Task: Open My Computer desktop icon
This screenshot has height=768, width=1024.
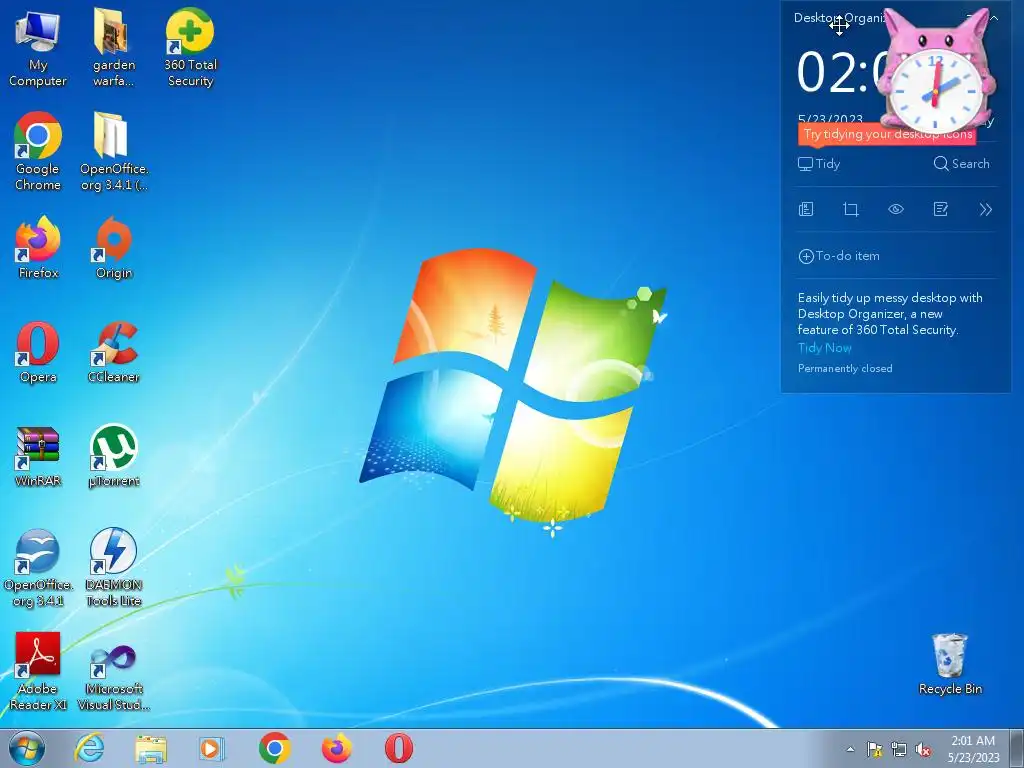Action: [38, 49]
